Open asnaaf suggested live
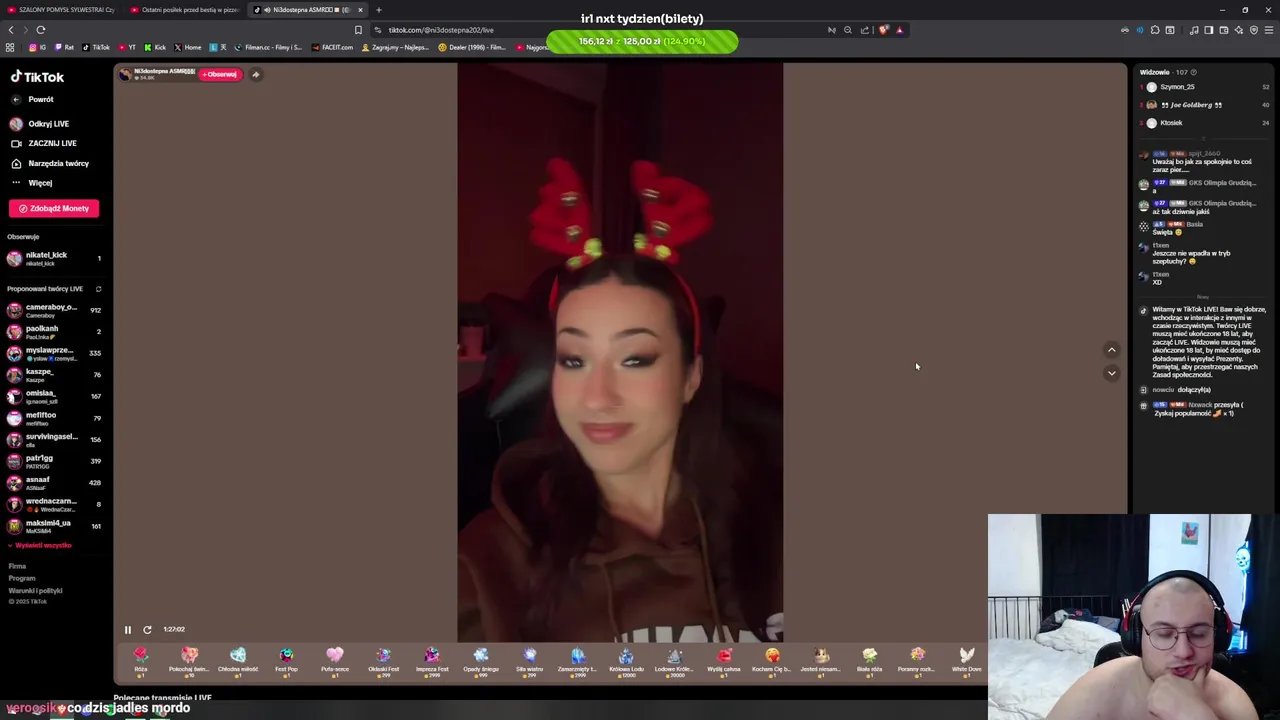This screenshot has width=1280, height=720. point(54,483)
